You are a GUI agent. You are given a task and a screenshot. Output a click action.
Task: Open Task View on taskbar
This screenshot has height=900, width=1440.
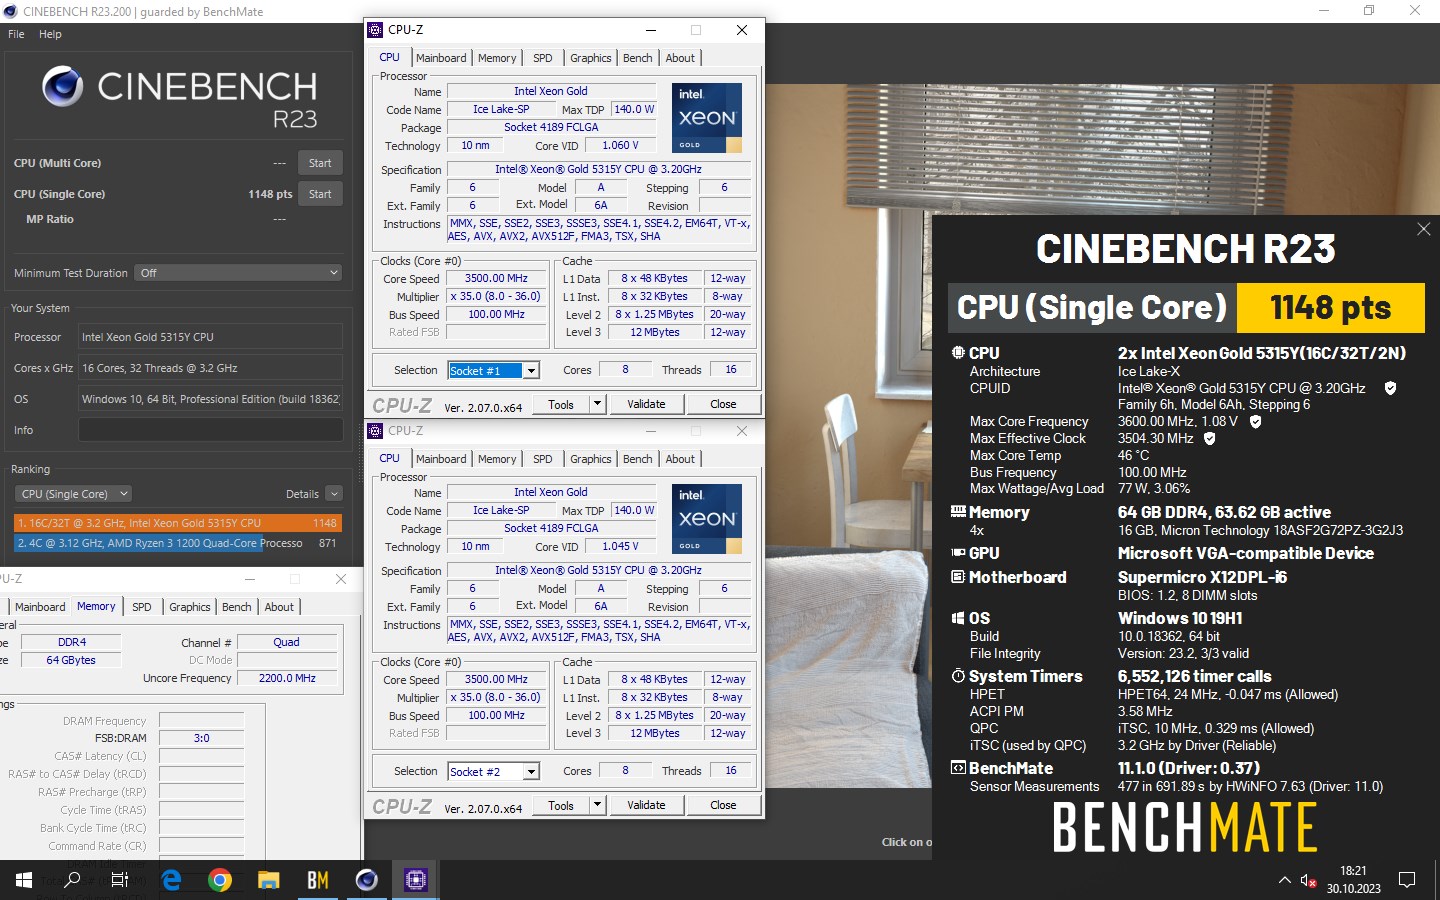[120, 880]
